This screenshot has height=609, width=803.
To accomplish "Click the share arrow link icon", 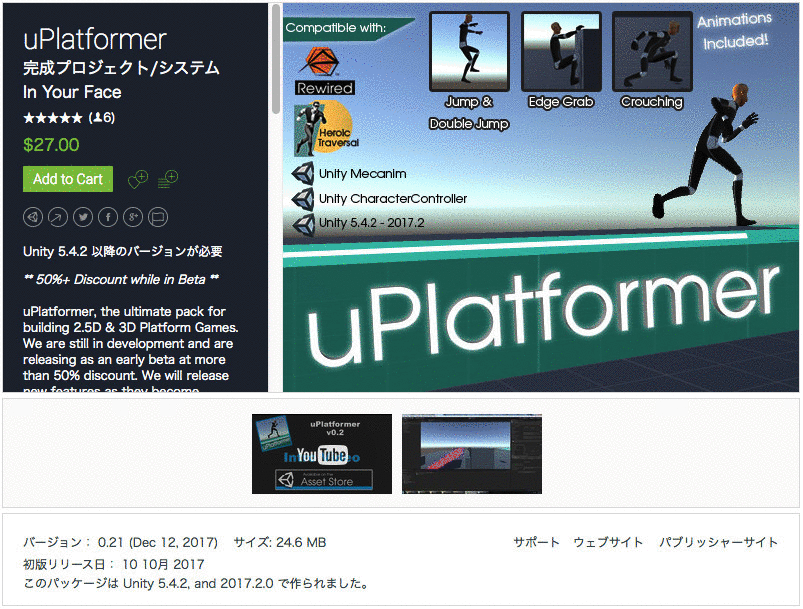I will point(58,217).
